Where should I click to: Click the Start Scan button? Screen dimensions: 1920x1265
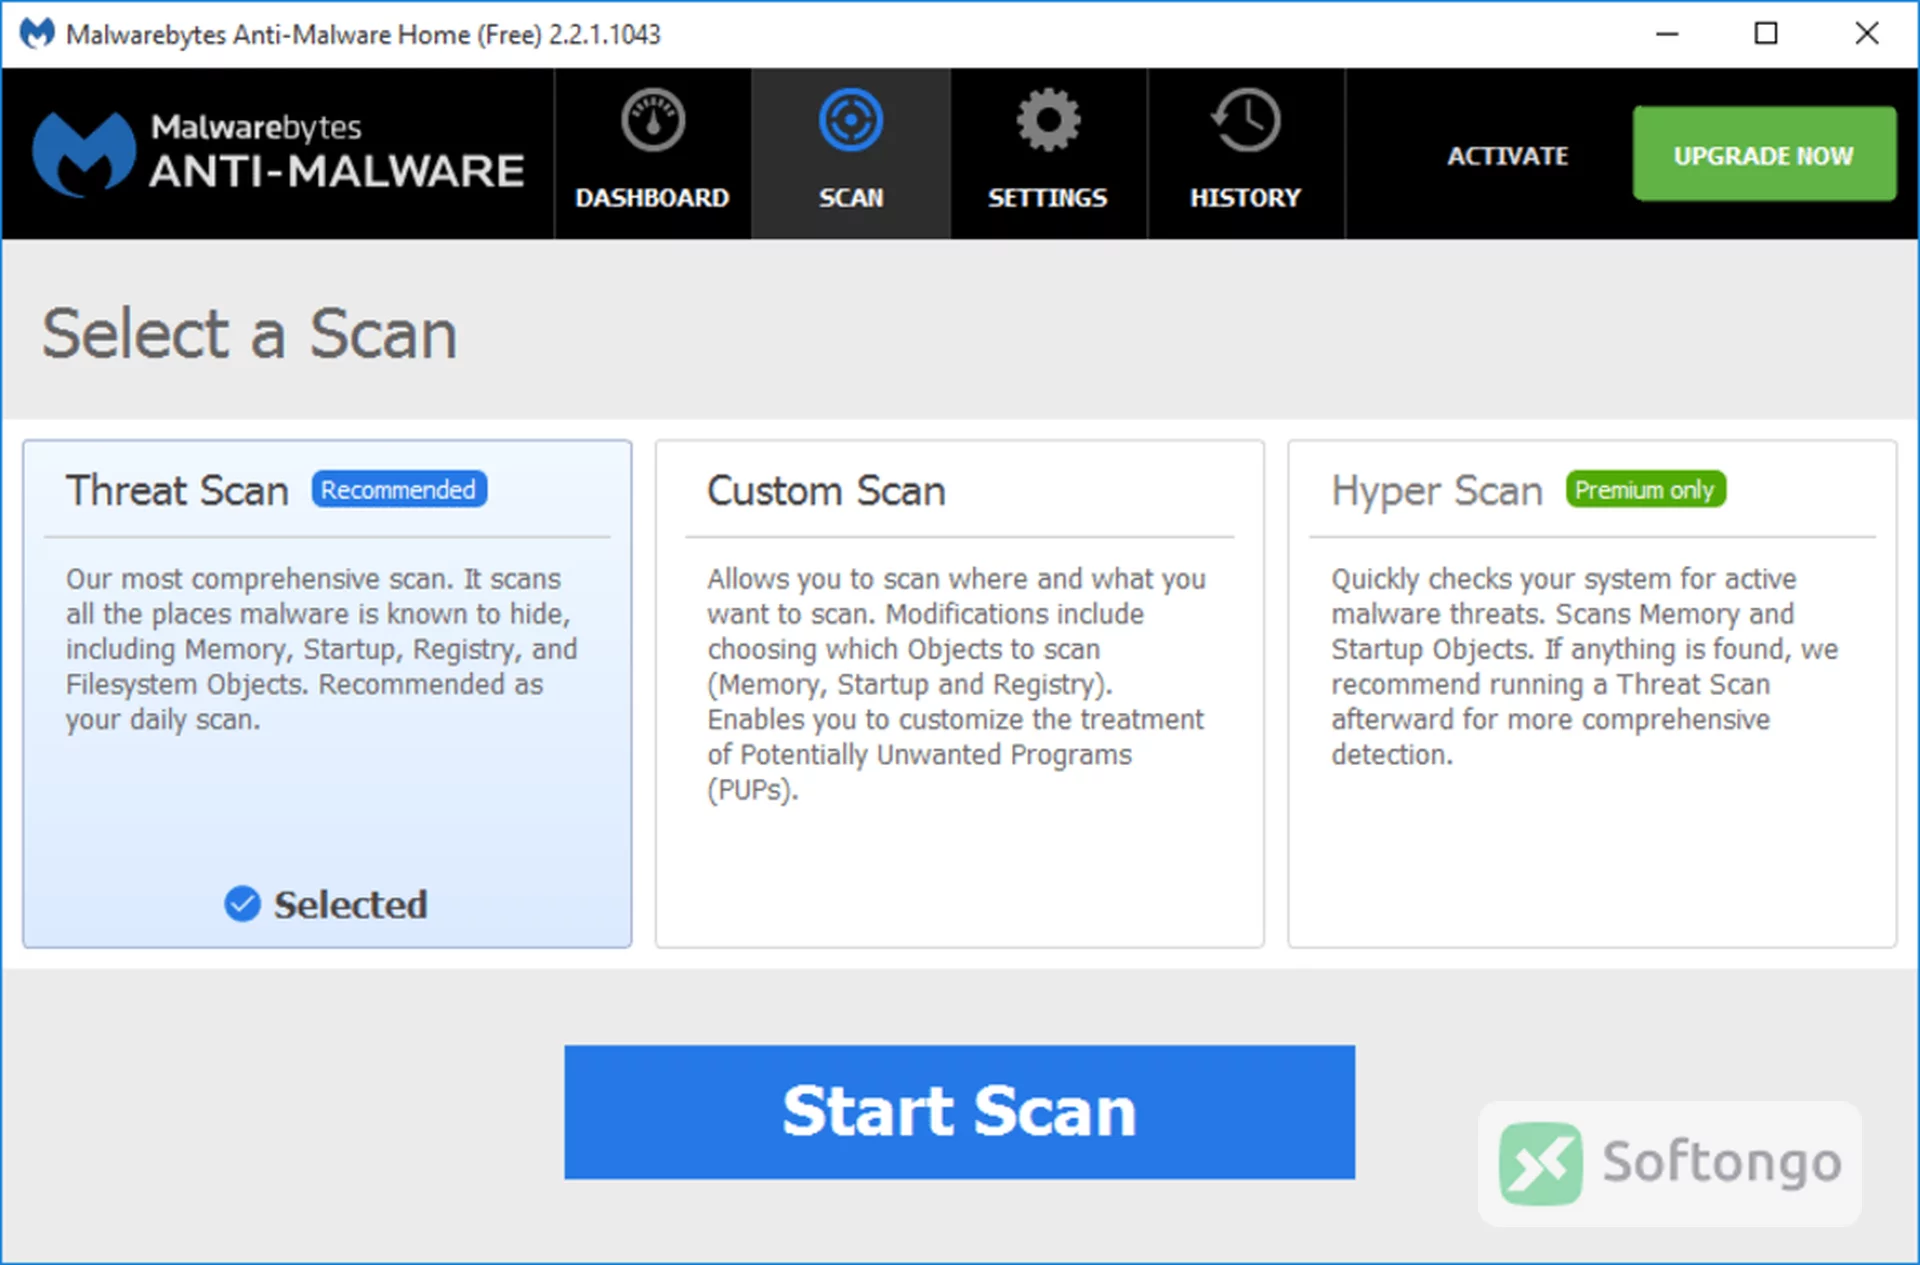[959, 1112]
